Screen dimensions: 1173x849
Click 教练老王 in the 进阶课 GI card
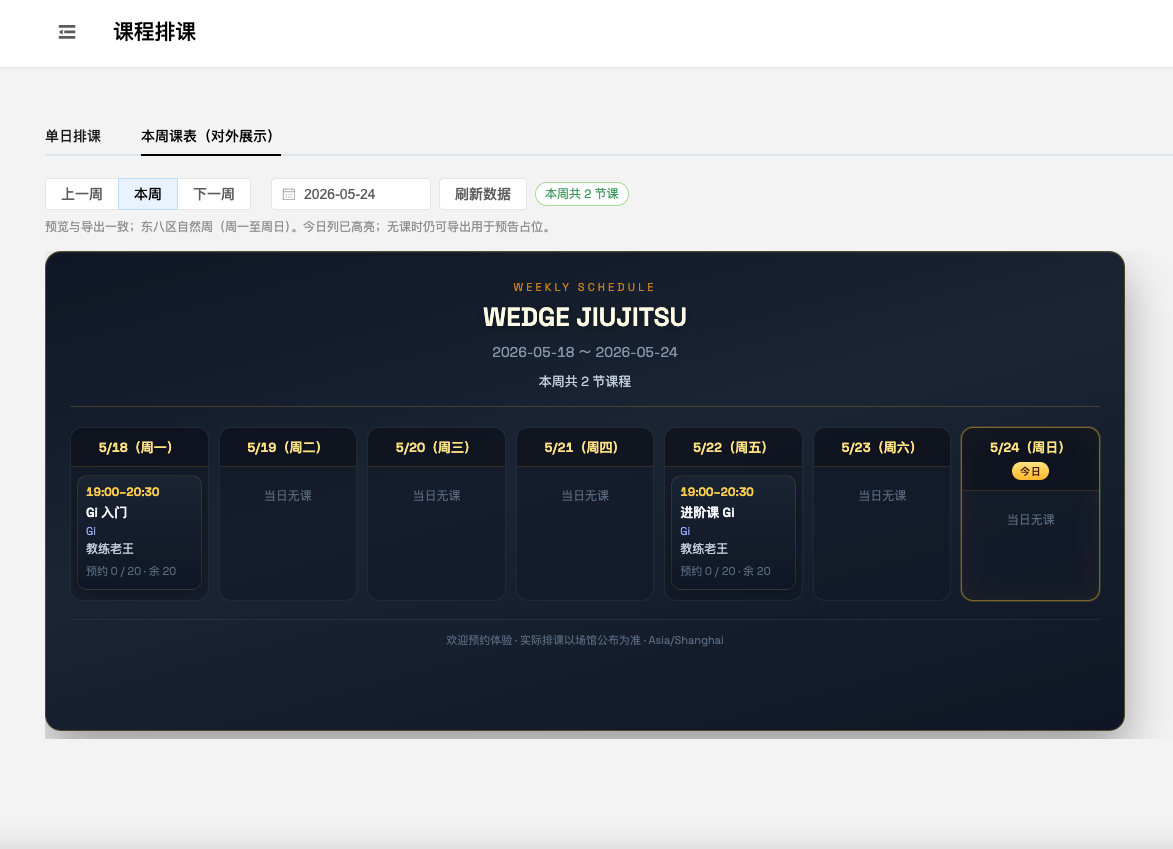coord(704,549)
